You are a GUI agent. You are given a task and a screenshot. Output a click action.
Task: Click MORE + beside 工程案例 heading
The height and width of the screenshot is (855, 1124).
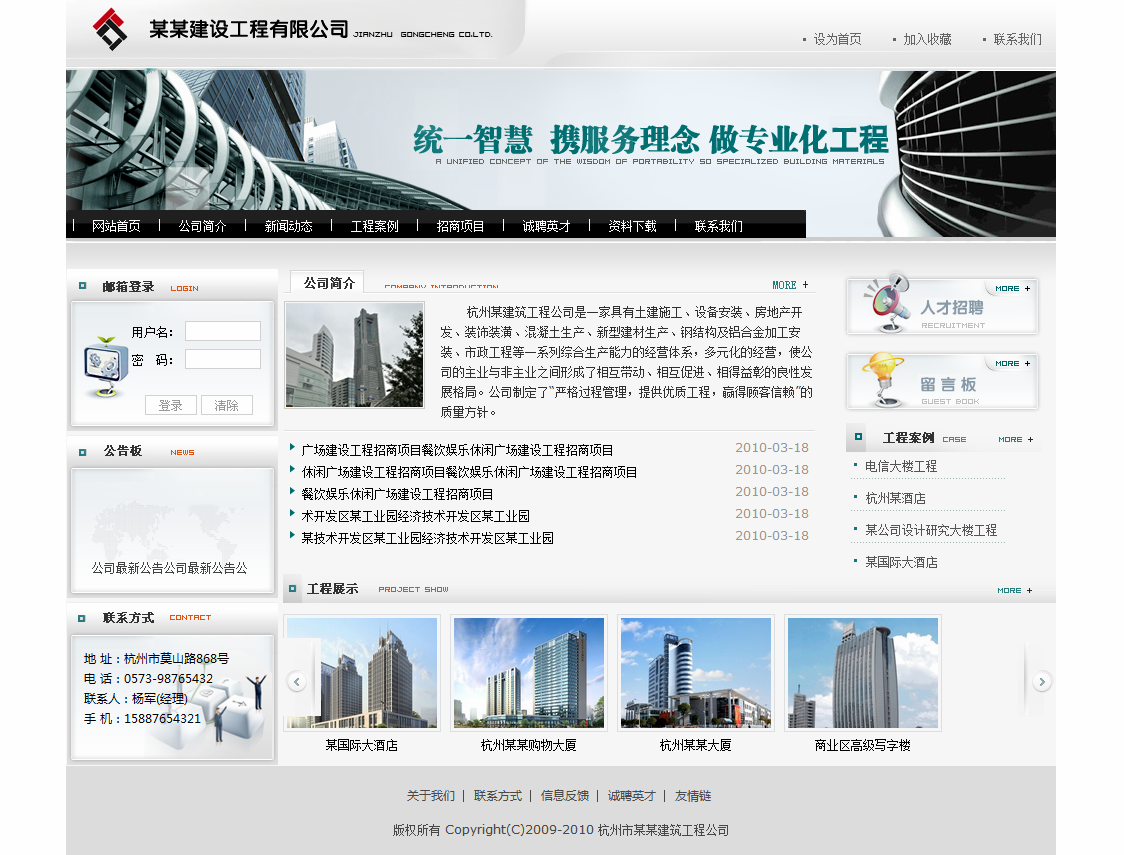[1016, 439]
